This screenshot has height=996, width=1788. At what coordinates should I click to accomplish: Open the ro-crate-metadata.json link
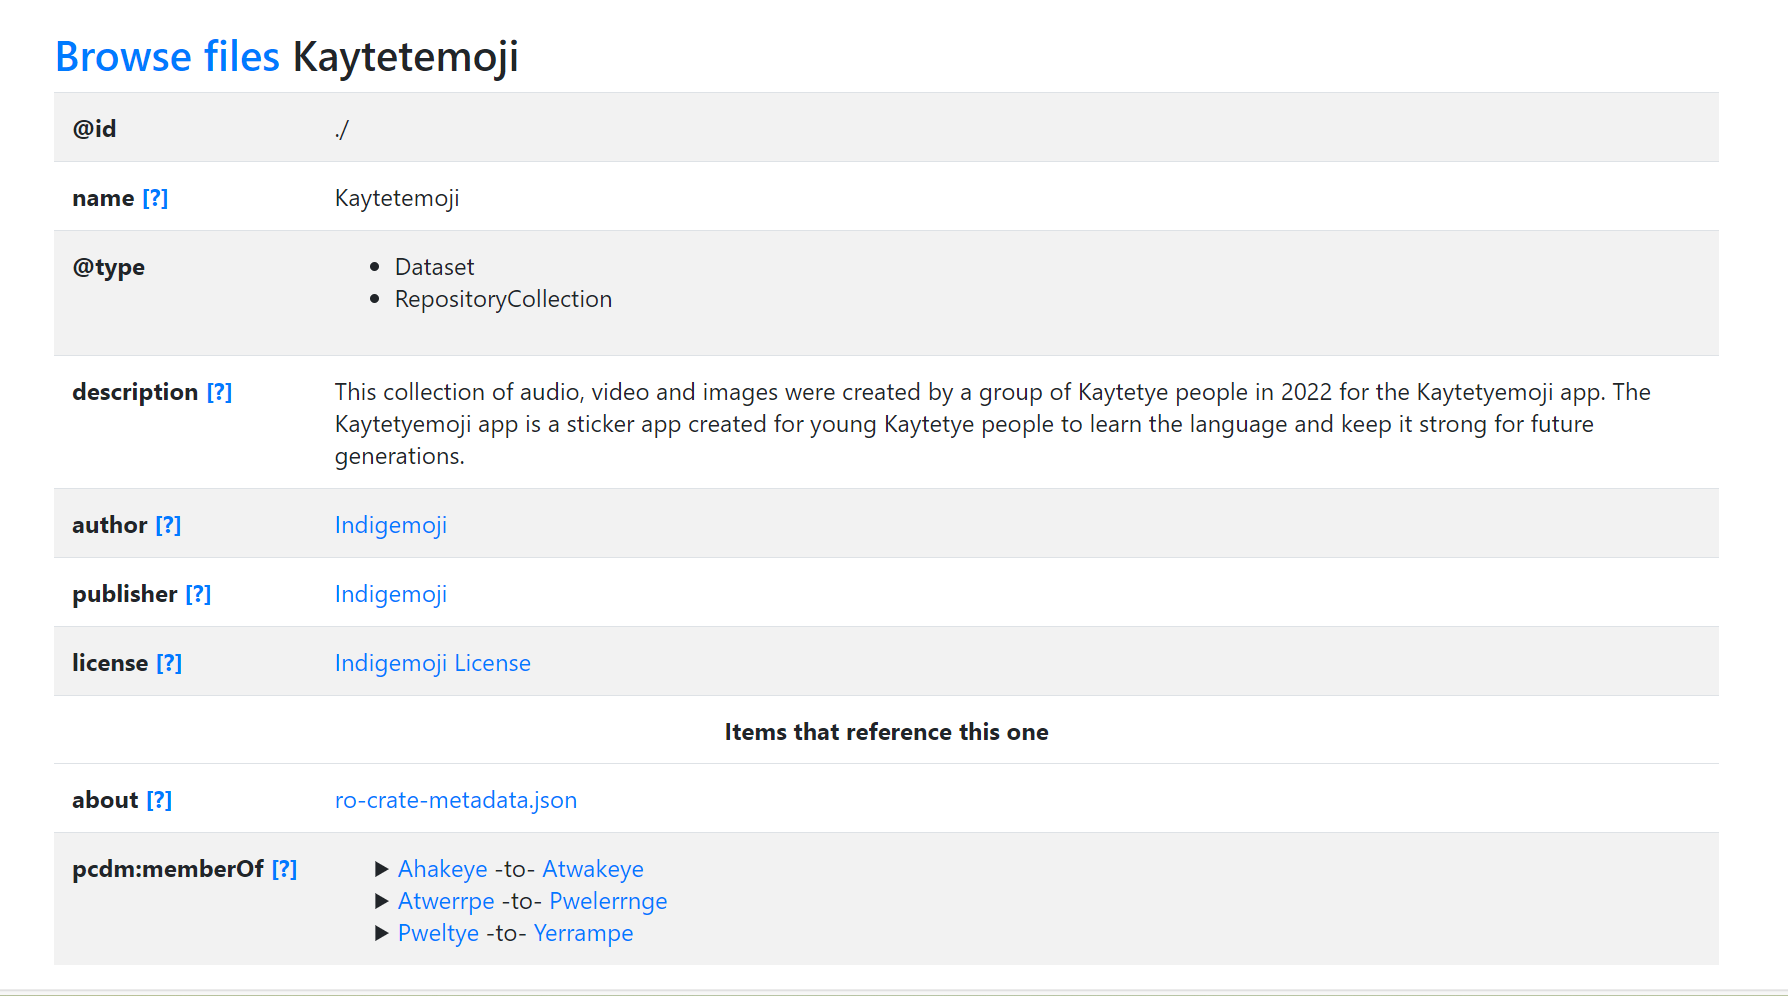click(456, 800)
